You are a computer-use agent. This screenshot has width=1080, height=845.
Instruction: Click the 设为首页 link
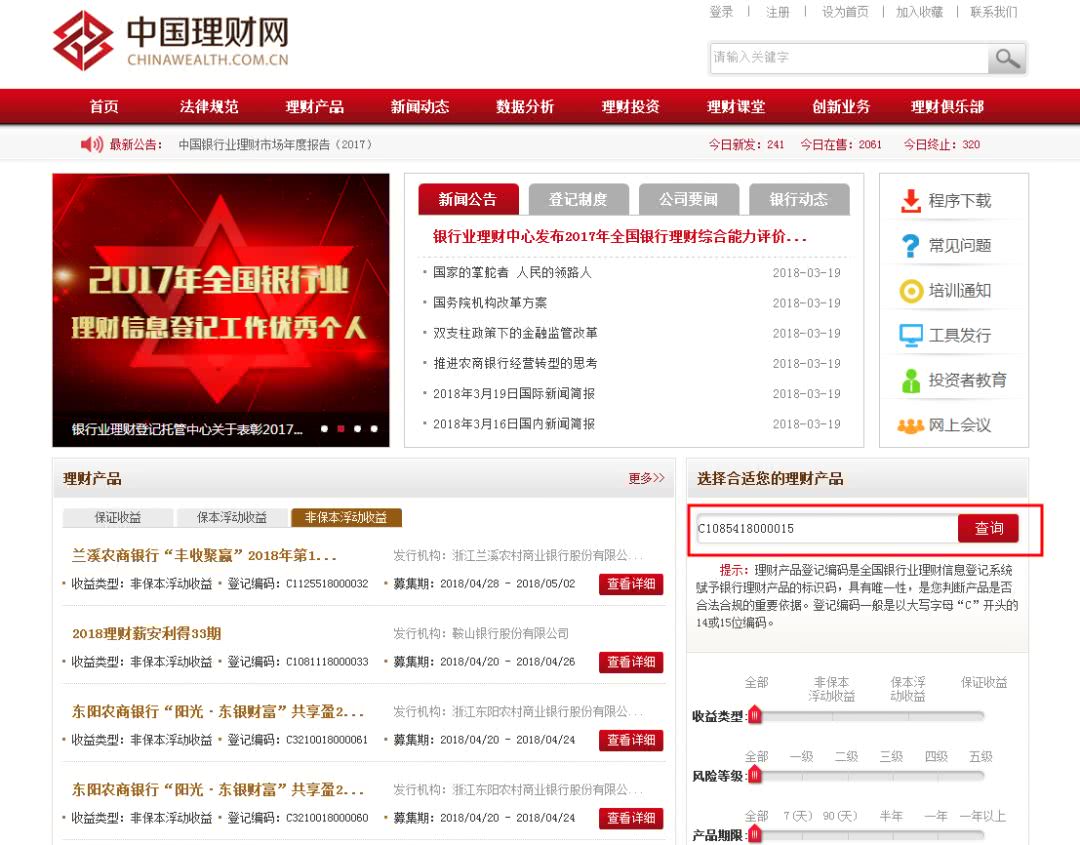[x=845, y=12]
